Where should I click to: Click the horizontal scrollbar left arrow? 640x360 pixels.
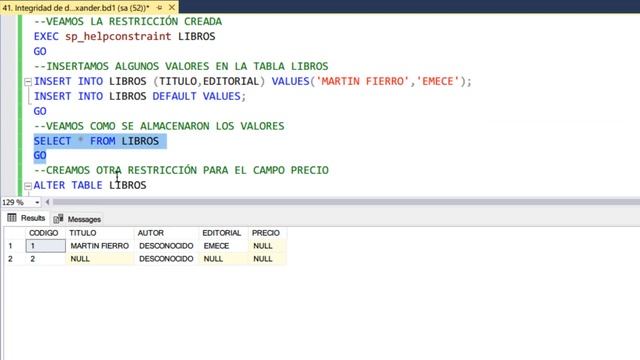(x=47, y=202)
